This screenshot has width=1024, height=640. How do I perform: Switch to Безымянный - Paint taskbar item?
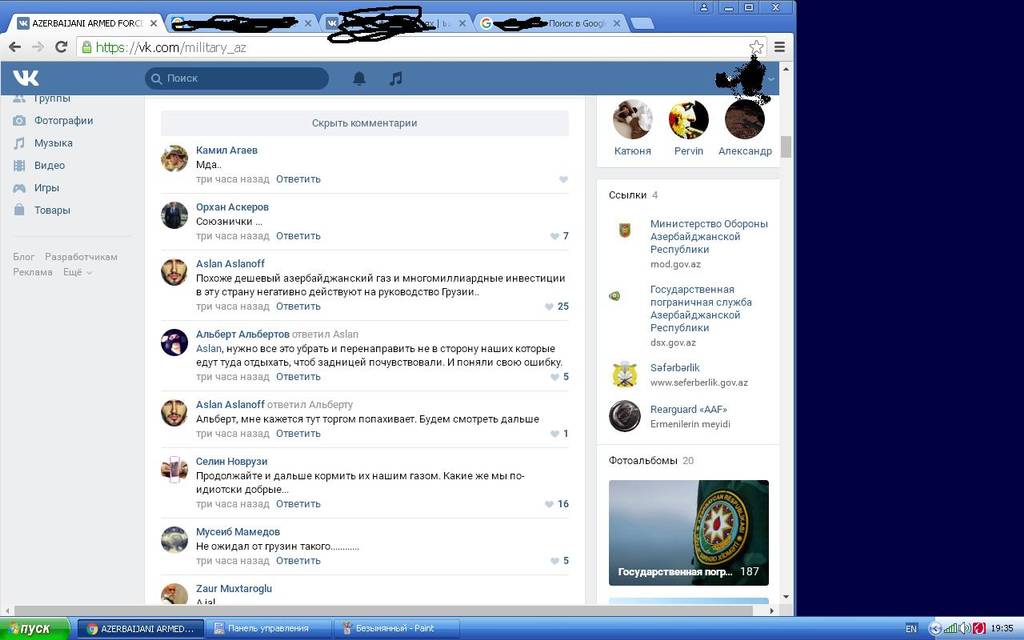pos(395,628)
